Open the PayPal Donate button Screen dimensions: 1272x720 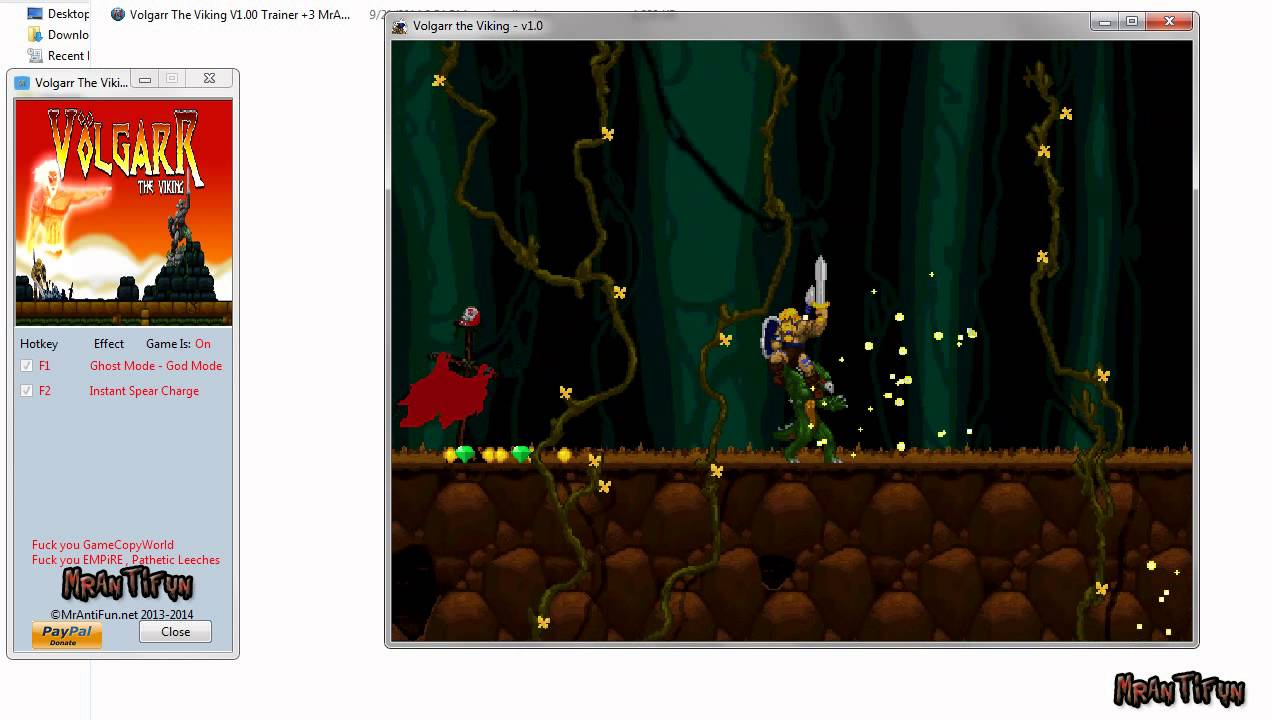[x=67, y=635]
